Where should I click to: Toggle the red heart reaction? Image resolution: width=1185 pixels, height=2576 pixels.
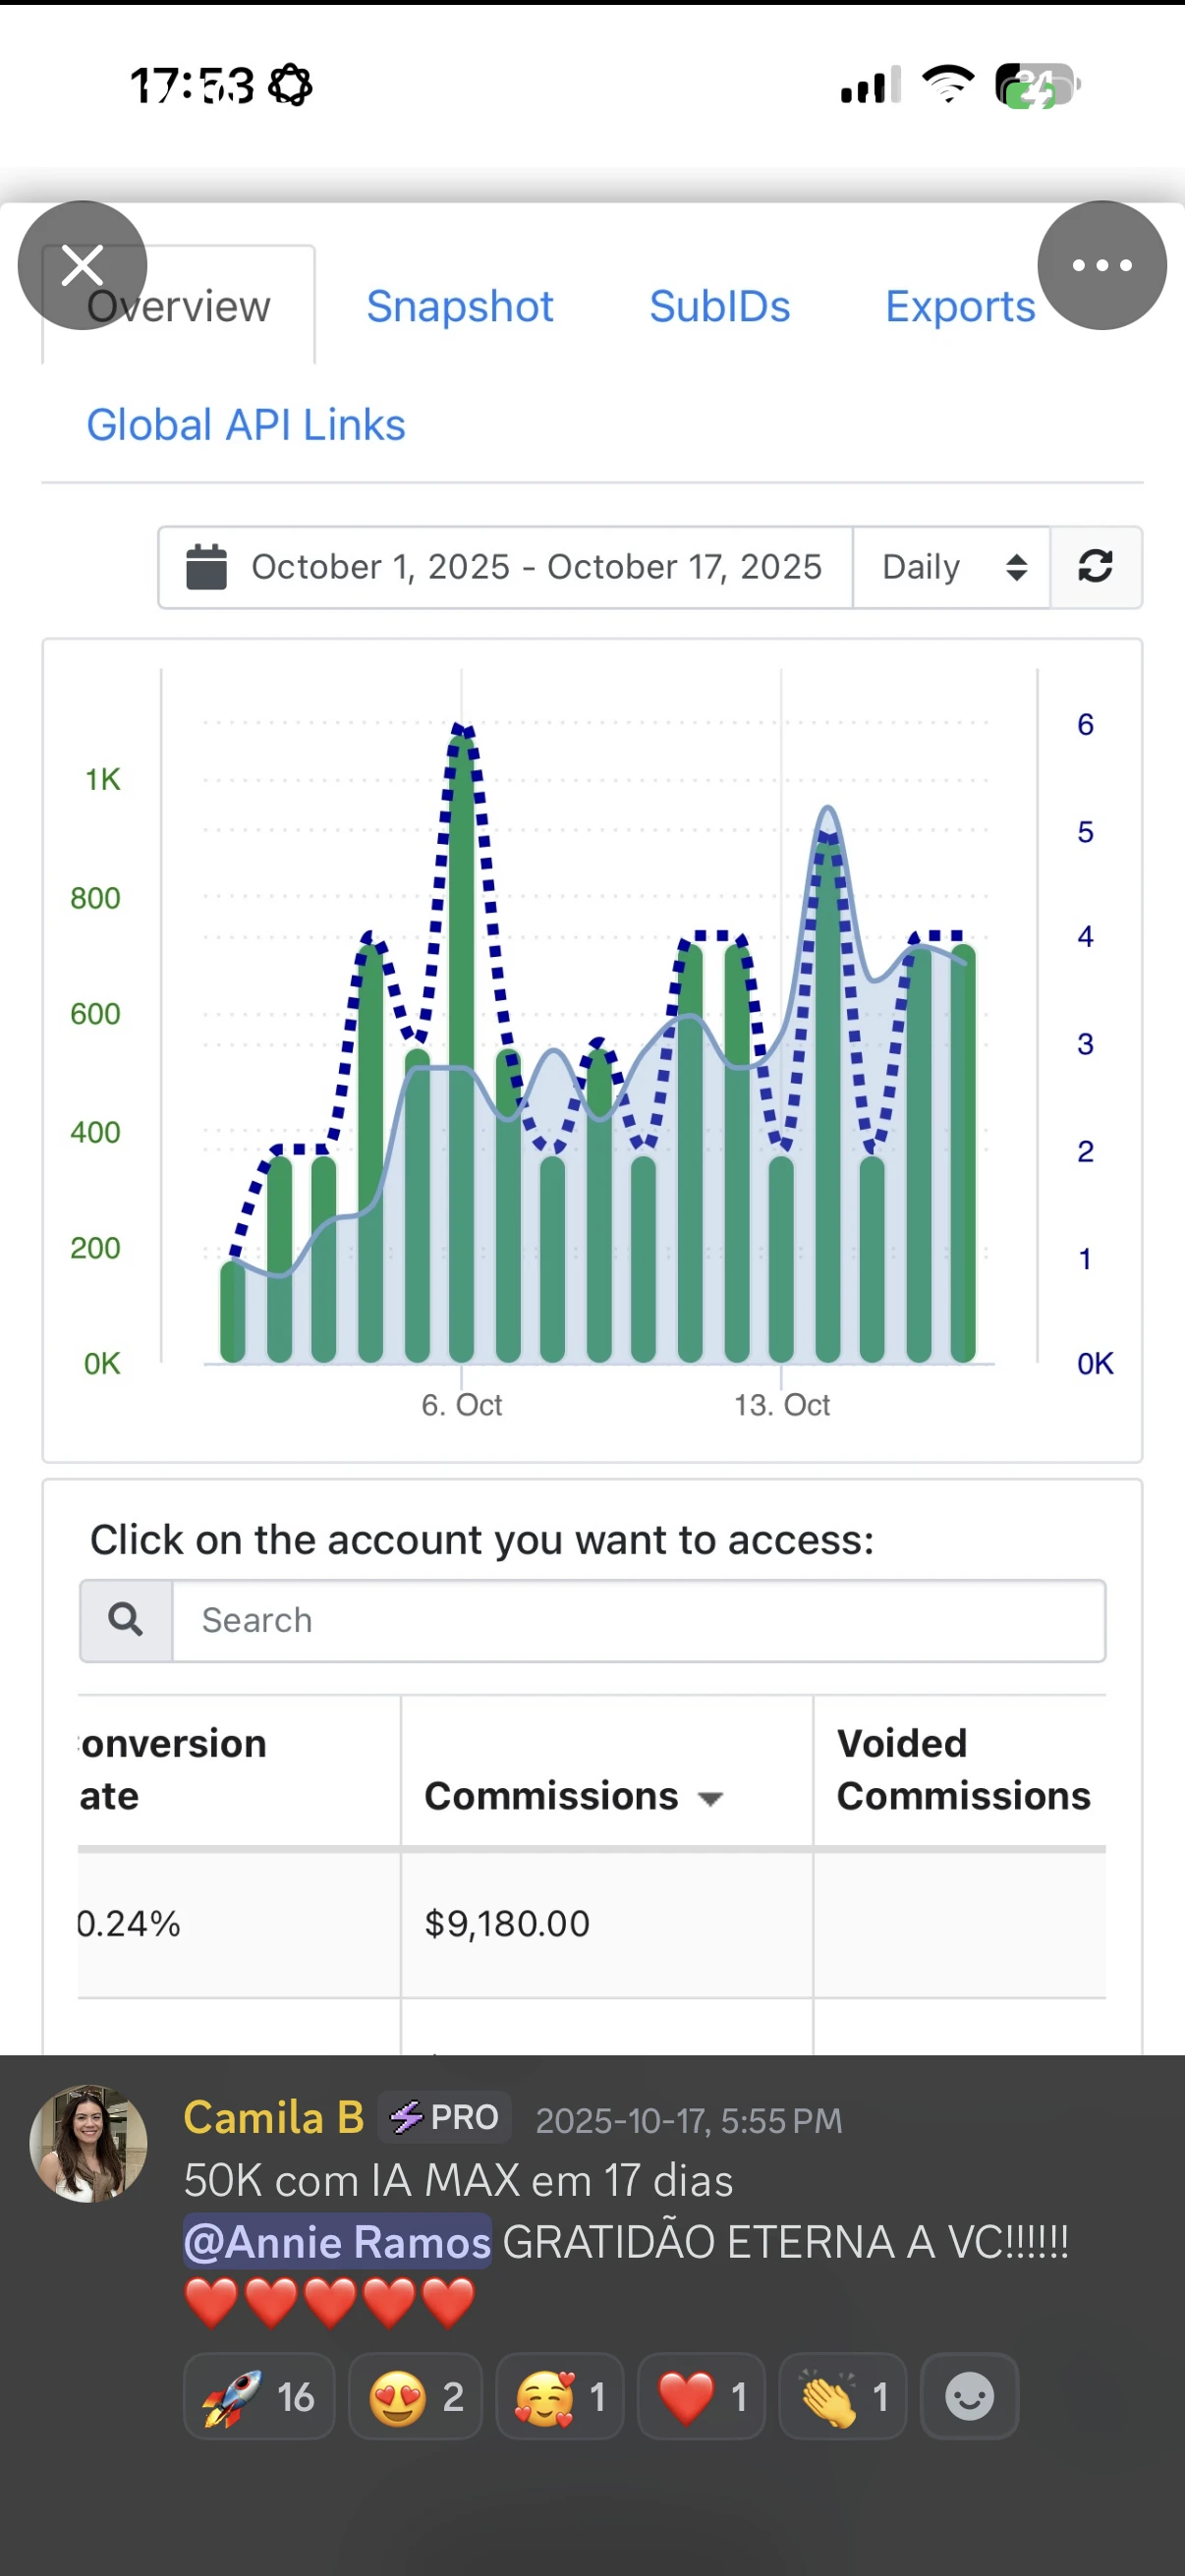point(700,2396)
